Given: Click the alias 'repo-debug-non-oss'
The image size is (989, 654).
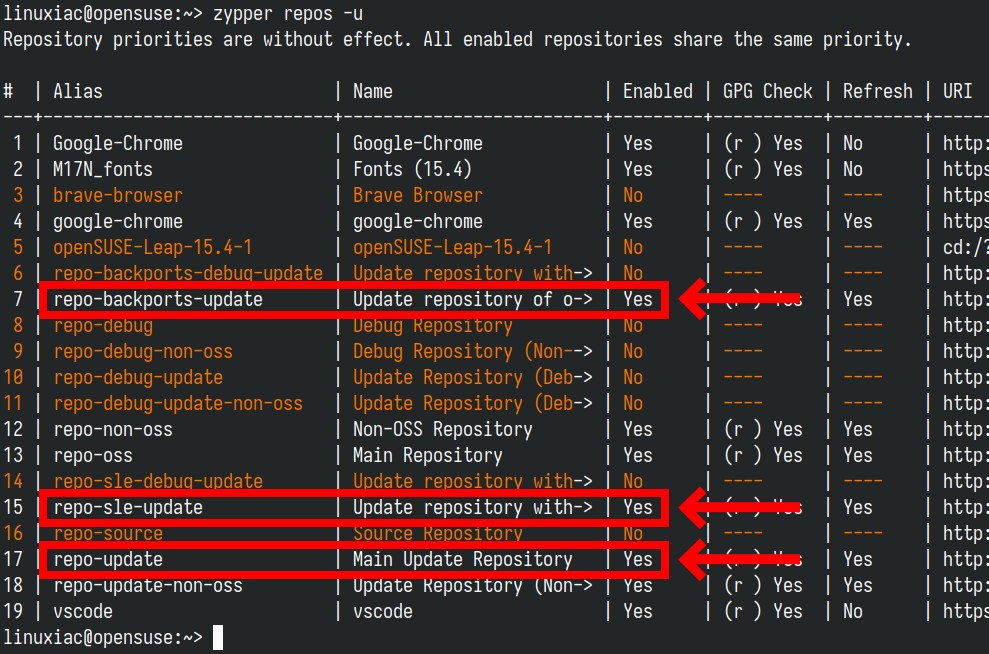Looking at the screenshot, I should [x=143, y=351].
